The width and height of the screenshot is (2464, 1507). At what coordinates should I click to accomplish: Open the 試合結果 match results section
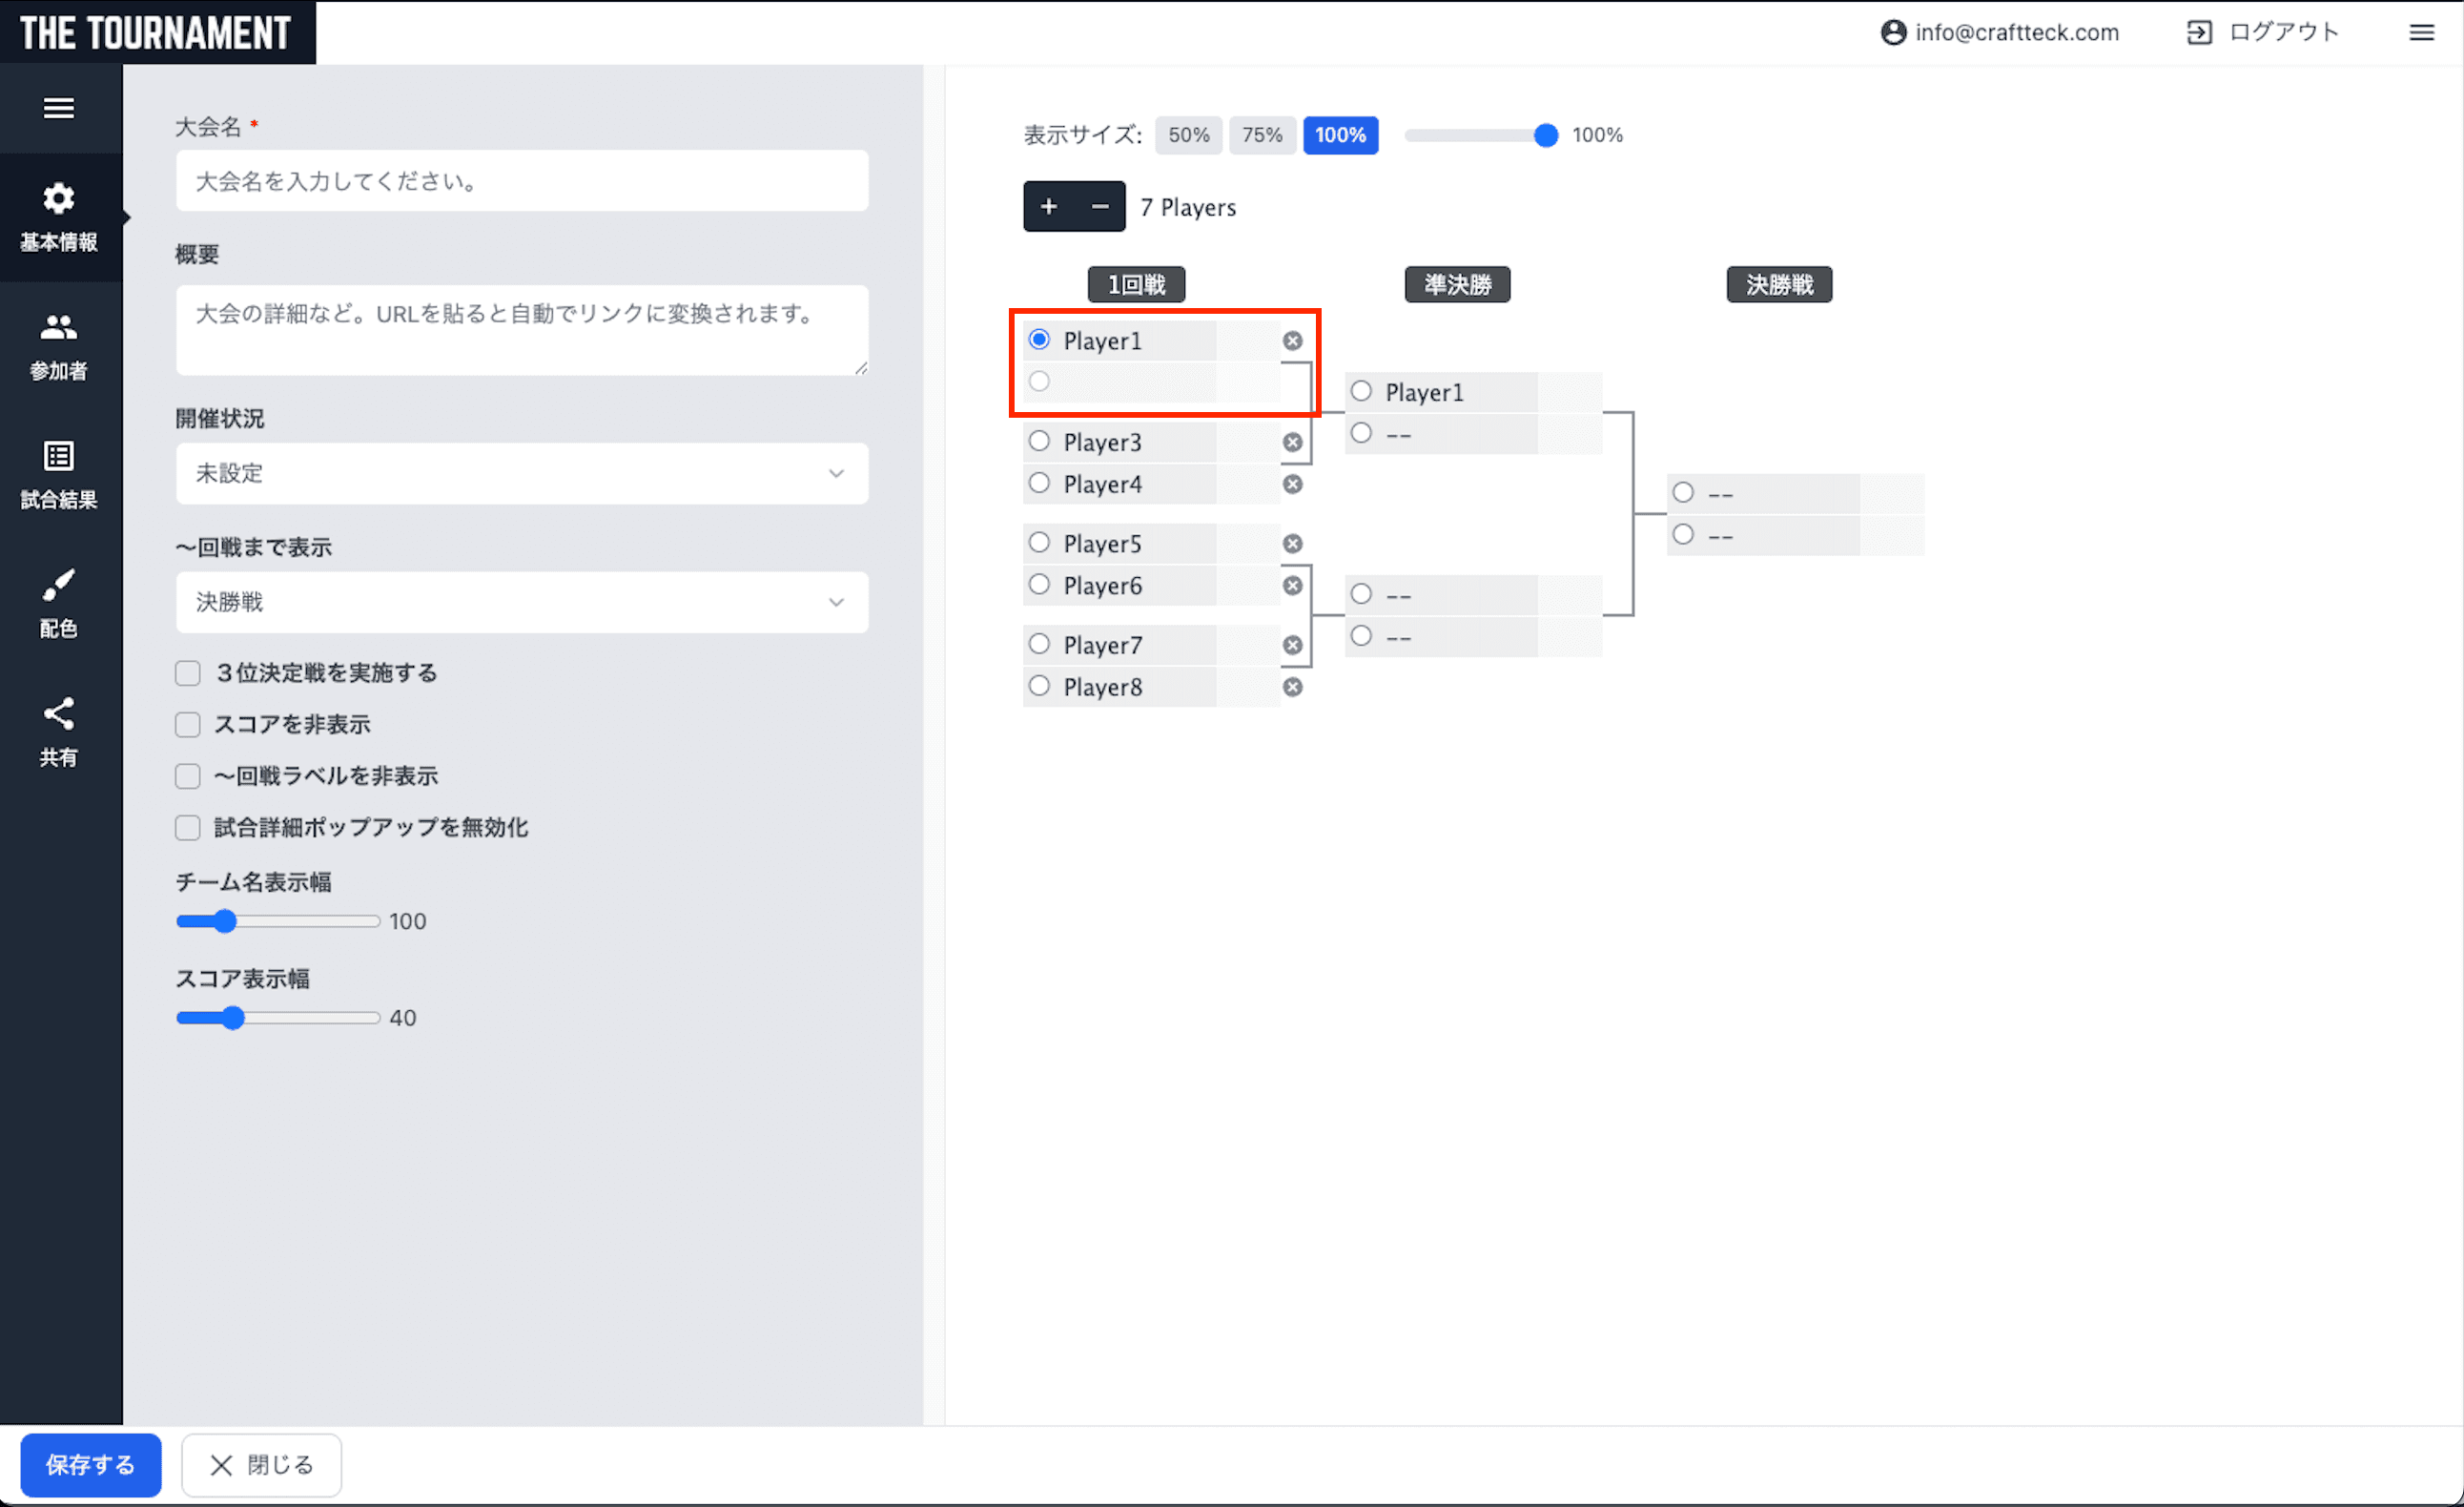click(59, 475)
